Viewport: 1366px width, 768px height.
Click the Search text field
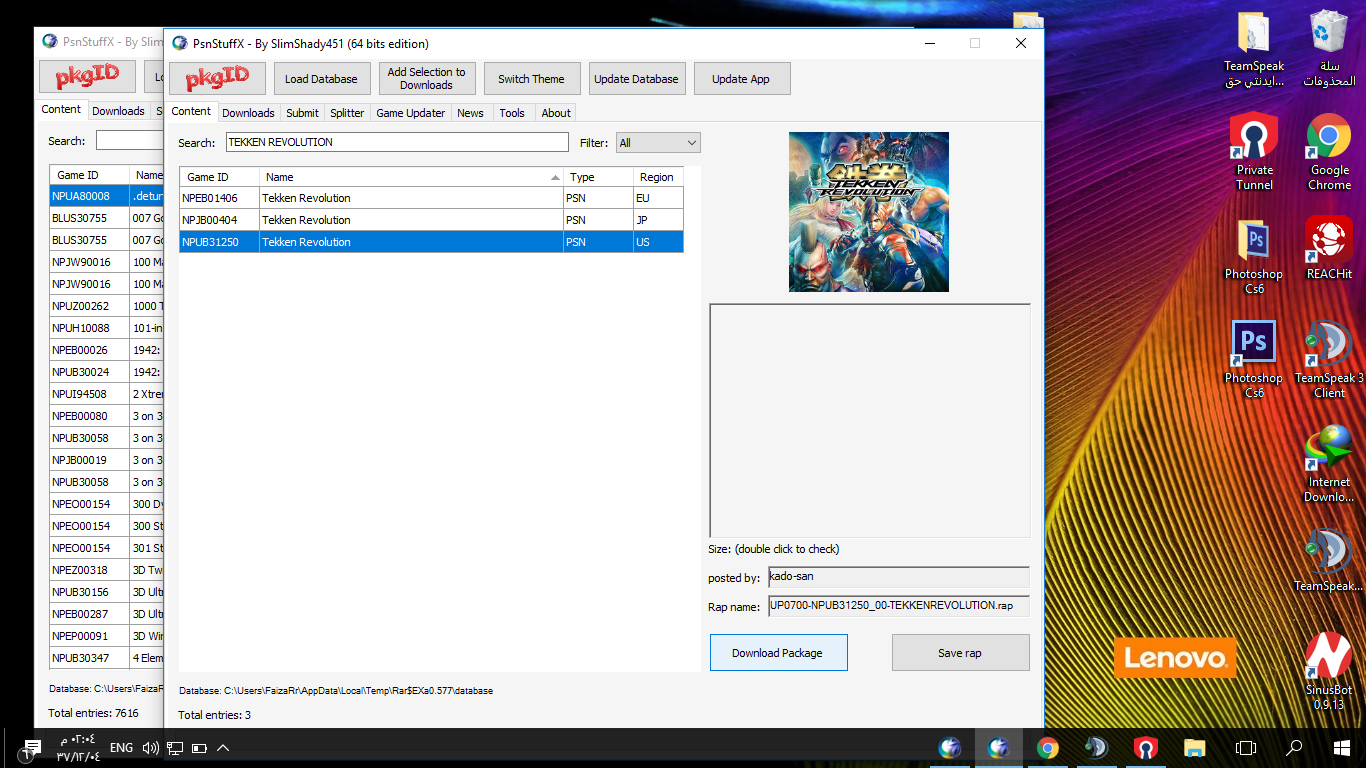(397, 143)
